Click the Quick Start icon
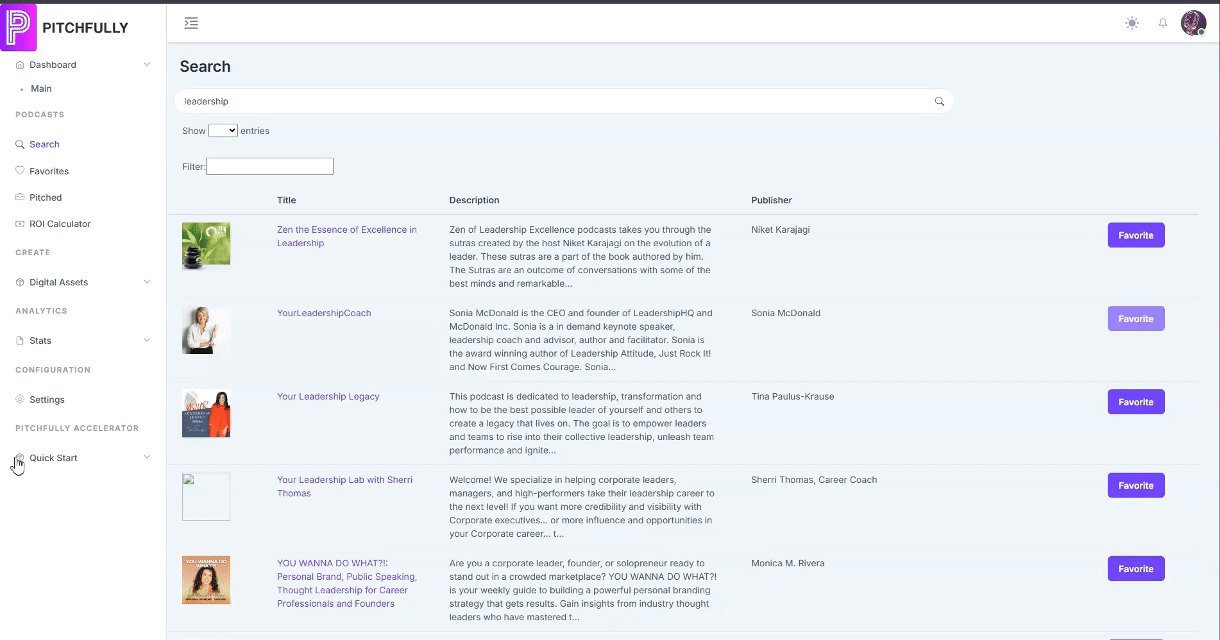The image size is (1220, 640). [x=20, y=458]
